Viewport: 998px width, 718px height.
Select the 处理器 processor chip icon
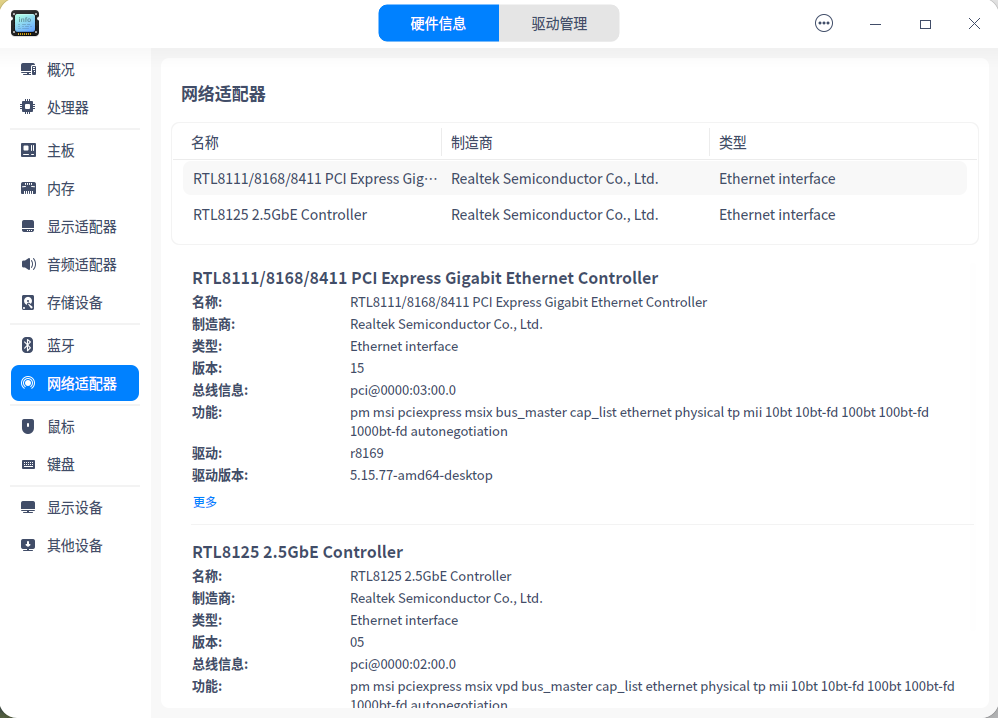[28, 107]
